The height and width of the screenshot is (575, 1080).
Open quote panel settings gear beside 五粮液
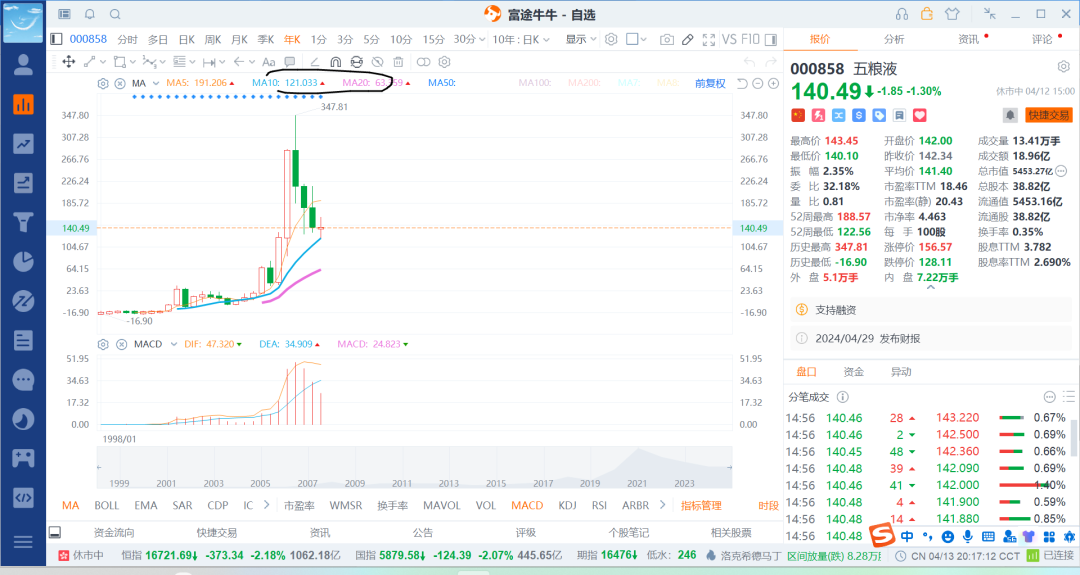point(1063,67)
